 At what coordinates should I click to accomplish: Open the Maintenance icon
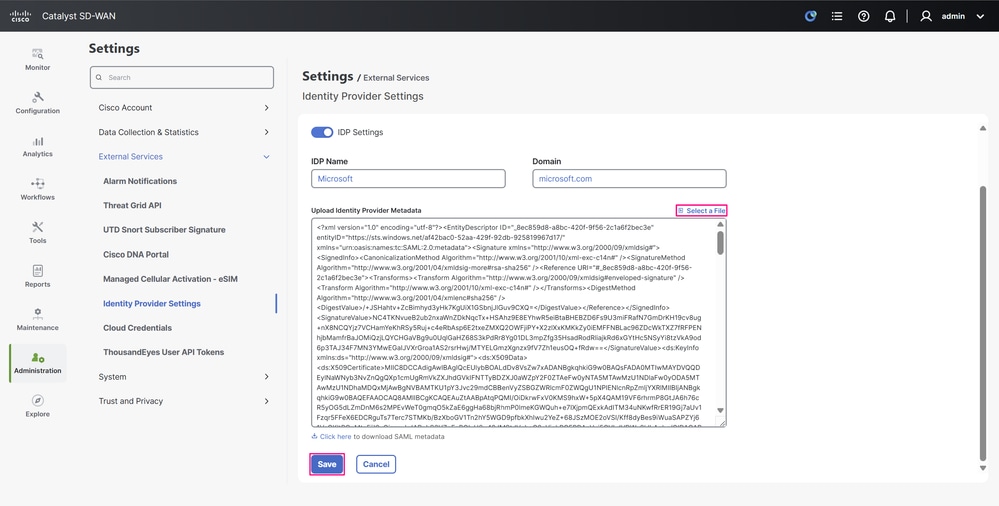coord(38,314)
